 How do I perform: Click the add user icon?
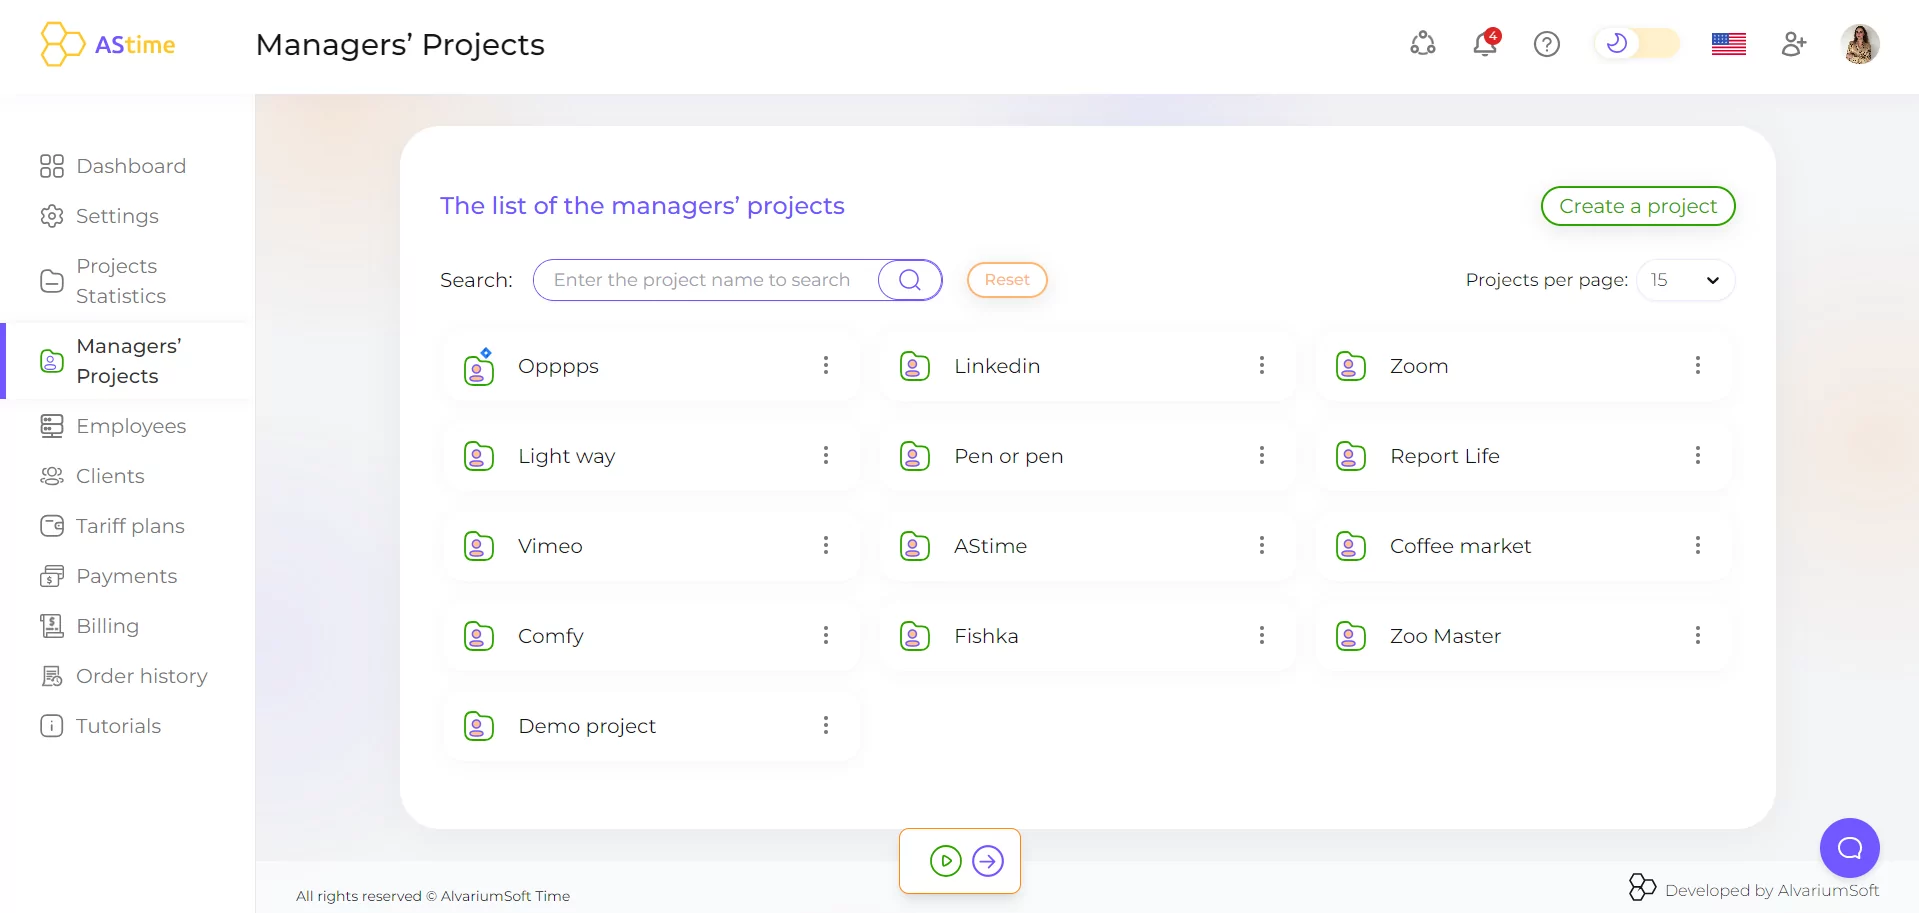[x=1794, y=44]
